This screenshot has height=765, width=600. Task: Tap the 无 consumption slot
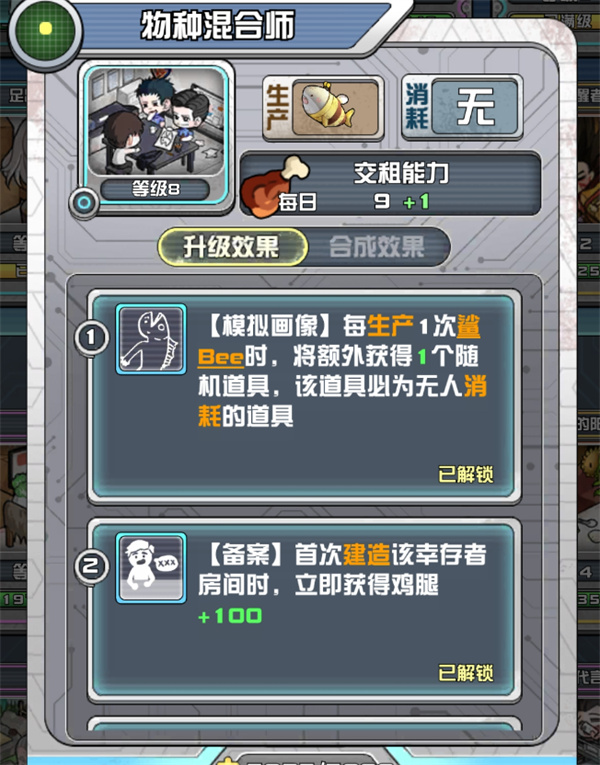coord(475,108)
